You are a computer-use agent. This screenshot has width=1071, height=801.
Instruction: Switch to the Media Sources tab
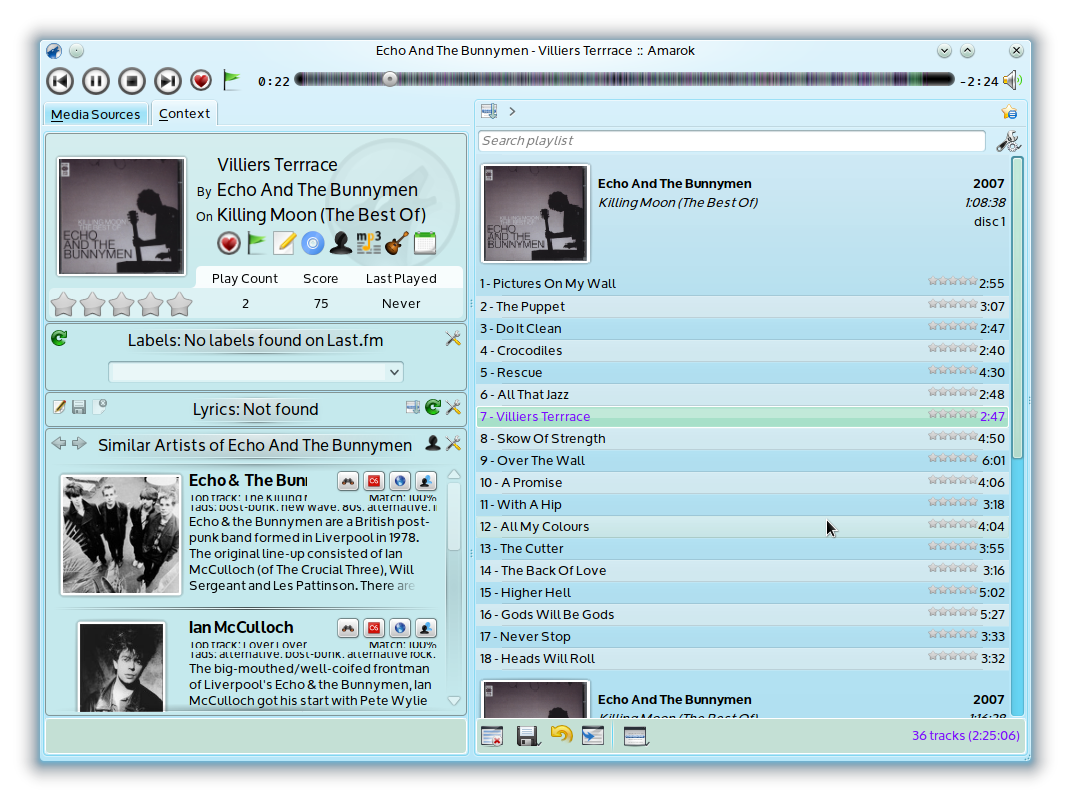(96, 114)
